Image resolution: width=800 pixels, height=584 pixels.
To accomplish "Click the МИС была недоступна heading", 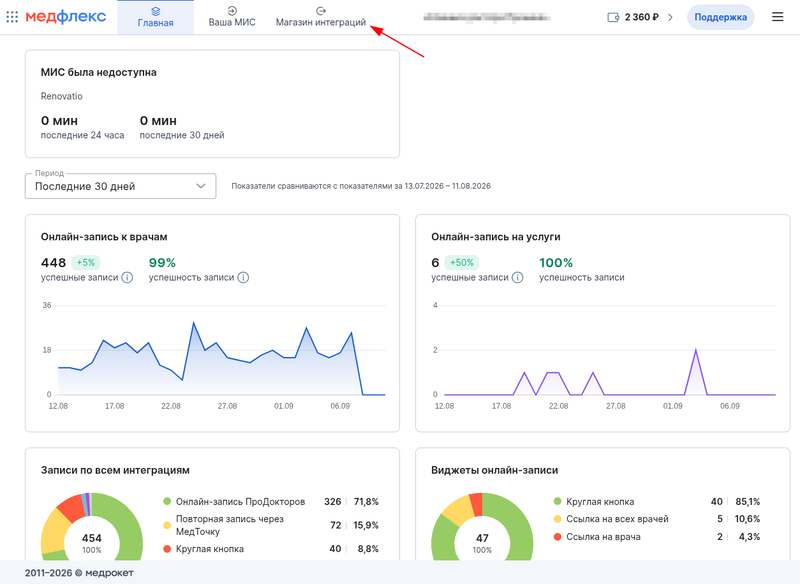I will point(98,72).
